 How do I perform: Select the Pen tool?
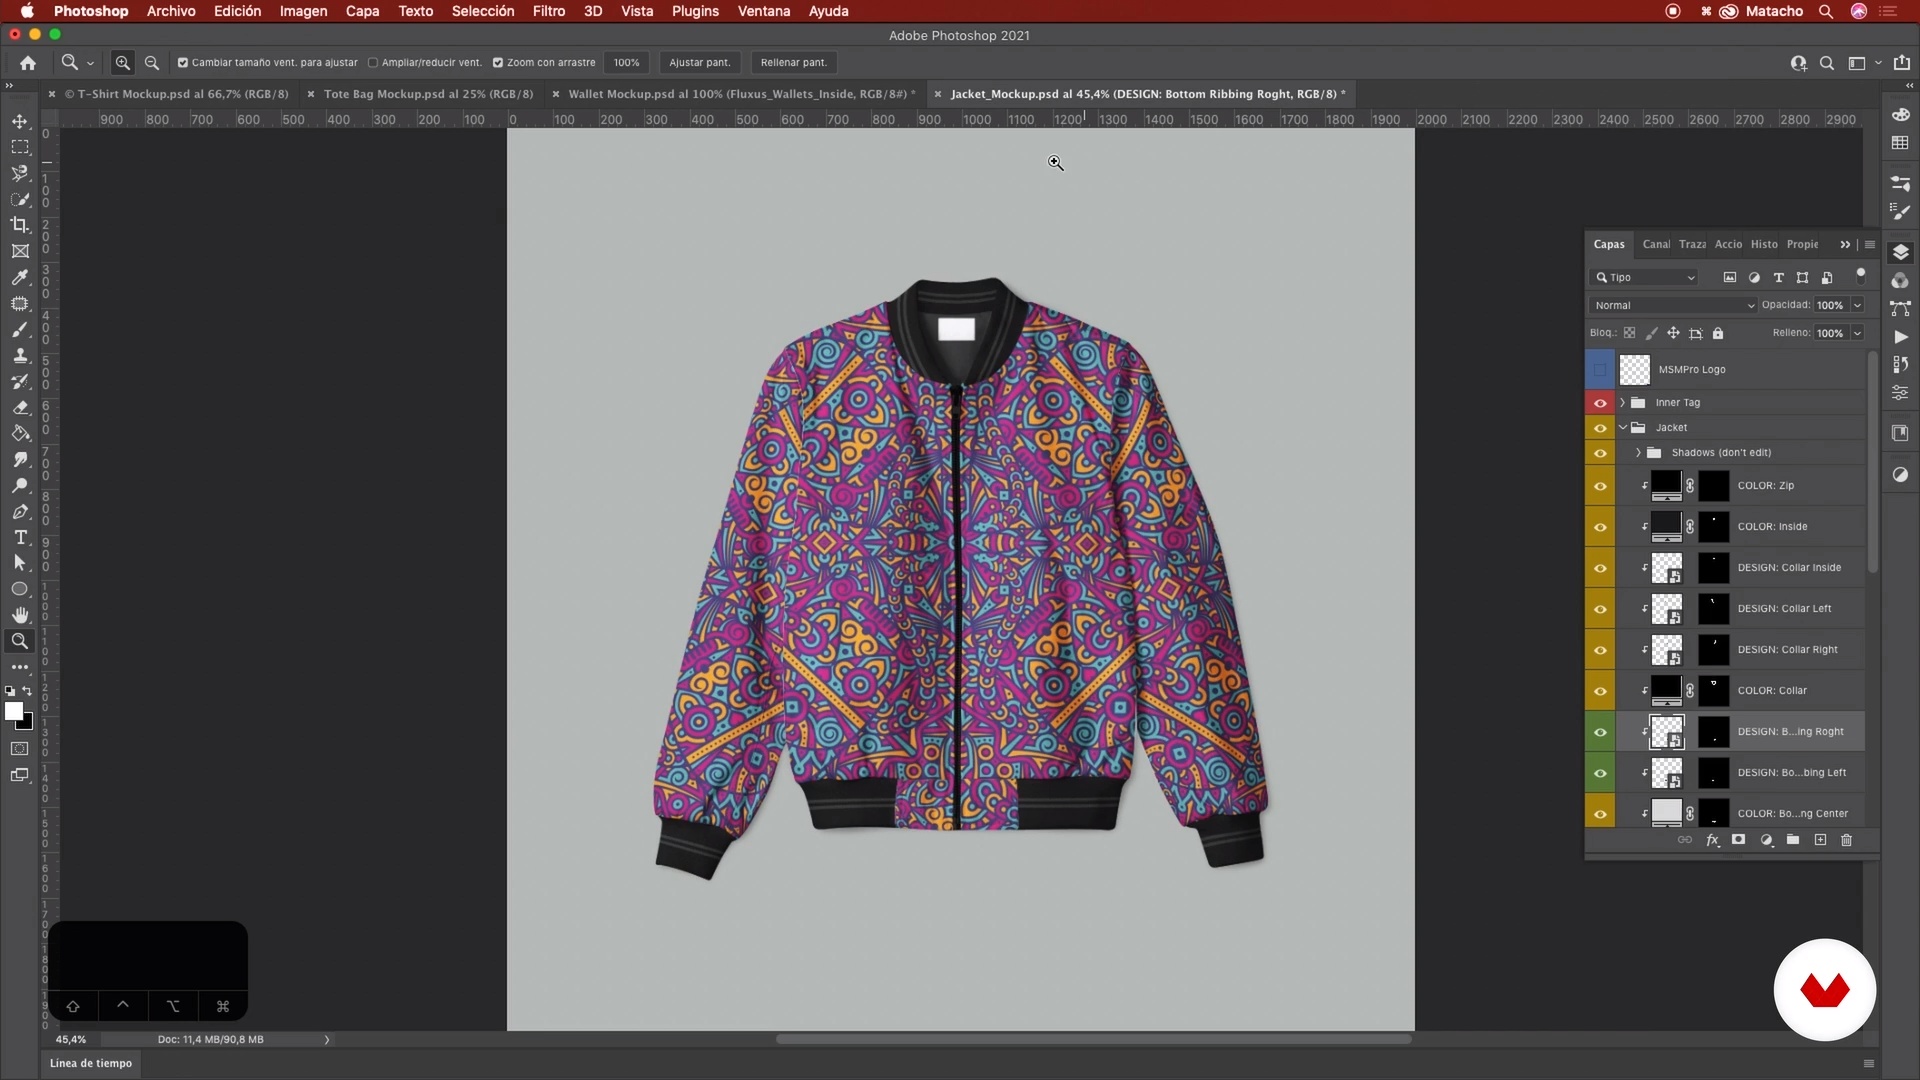click(20, 511)
